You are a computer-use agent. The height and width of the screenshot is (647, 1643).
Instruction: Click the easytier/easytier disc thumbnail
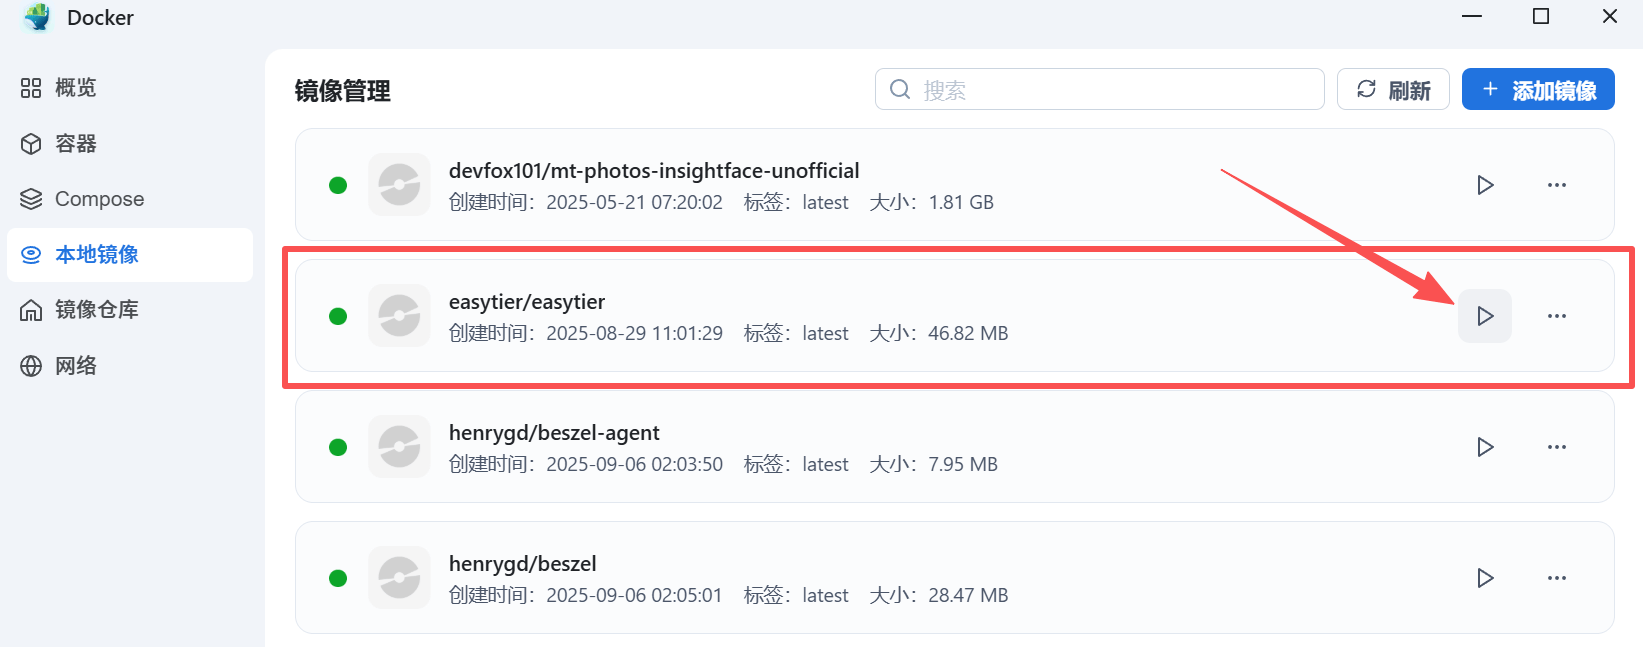click(399, 316)
